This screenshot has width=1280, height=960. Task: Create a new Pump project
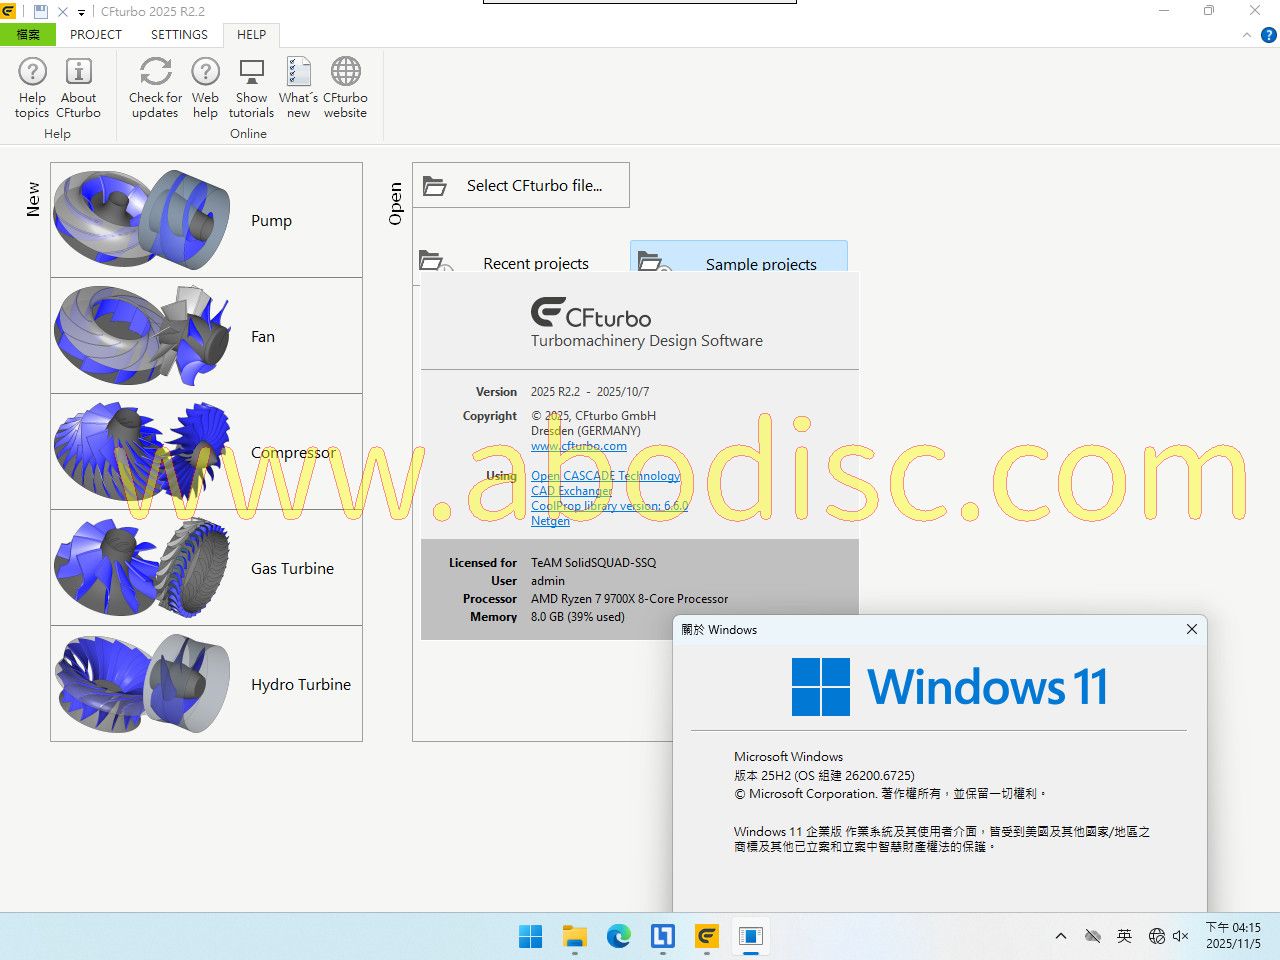click(206, 220)
